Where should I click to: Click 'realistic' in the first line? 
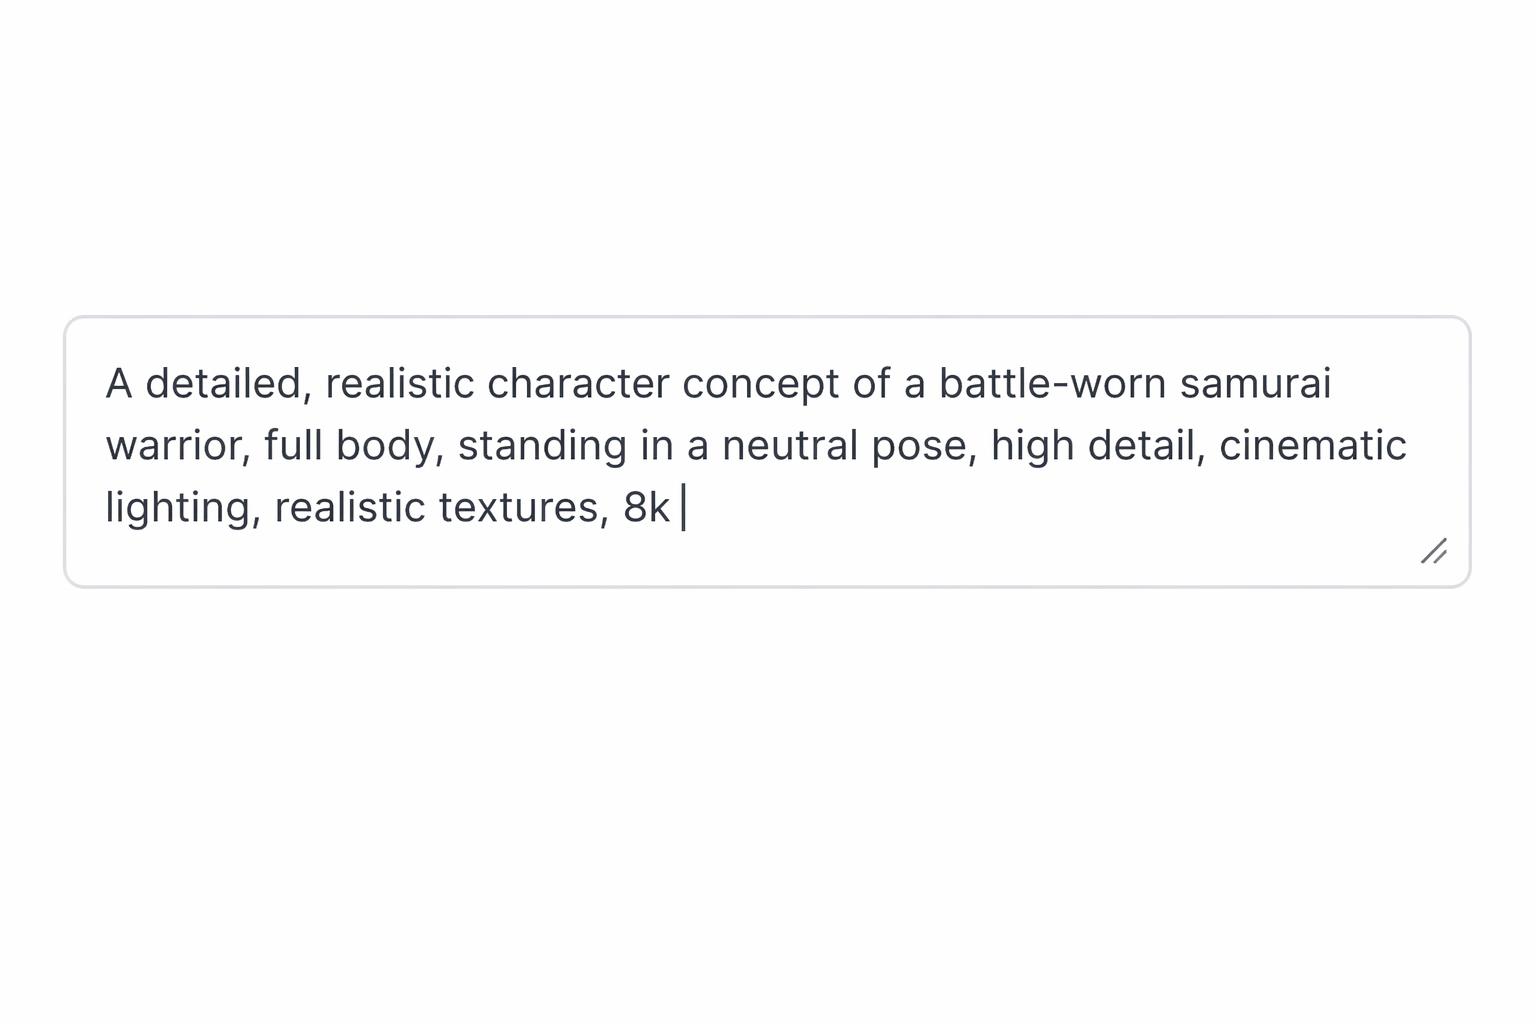point(400,384)
